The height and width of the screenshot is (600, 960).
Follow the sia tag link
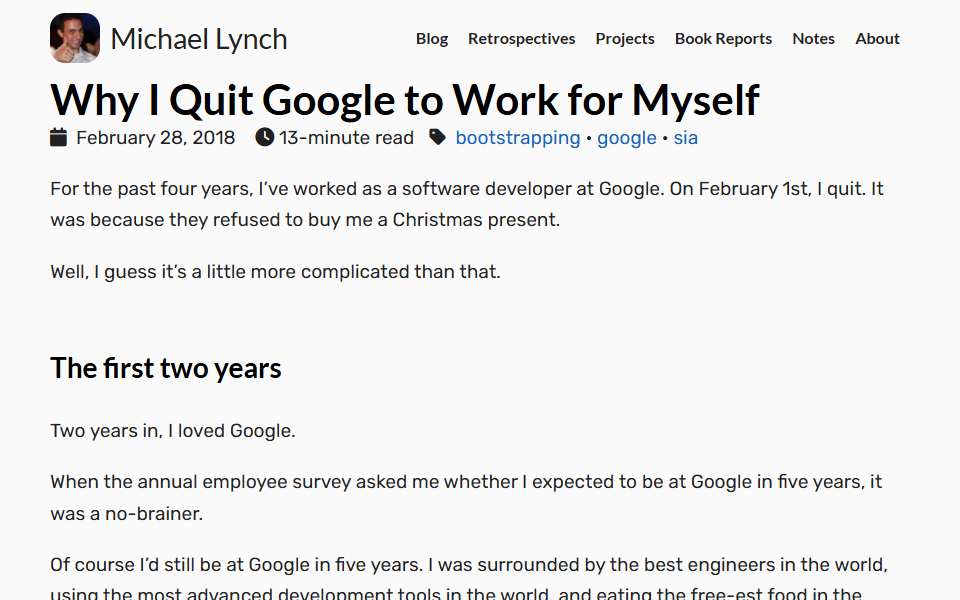click(x=686, y=138)
